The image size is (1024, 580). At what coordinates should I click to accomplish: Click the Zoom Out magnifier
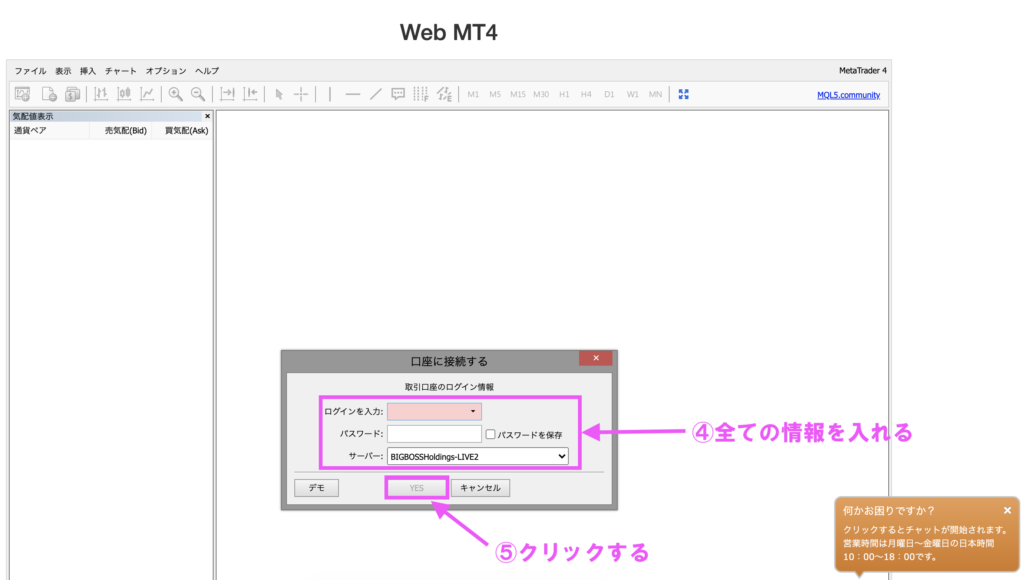pyautogui.click(x=198, y=94)
